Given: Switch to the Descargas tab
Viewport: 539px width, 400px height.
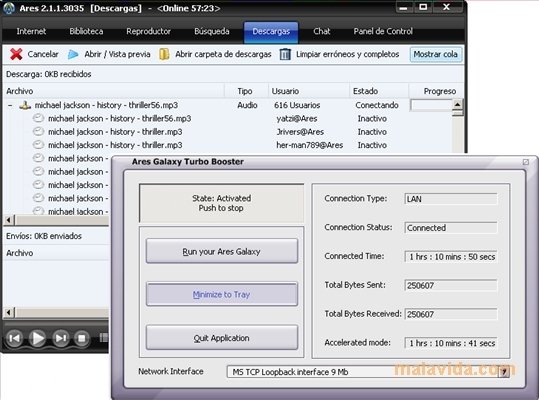Looking at the screenshot, I should tap(271, 32).
